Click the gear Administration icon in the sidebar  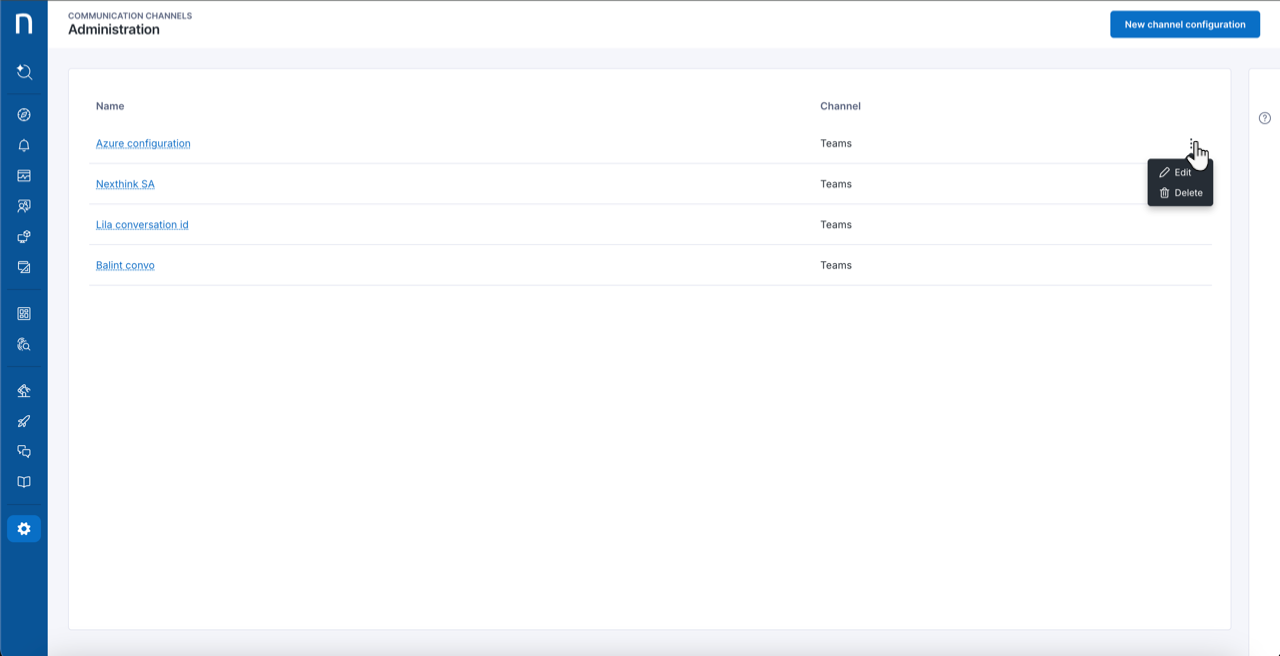[x=24, y=529]
